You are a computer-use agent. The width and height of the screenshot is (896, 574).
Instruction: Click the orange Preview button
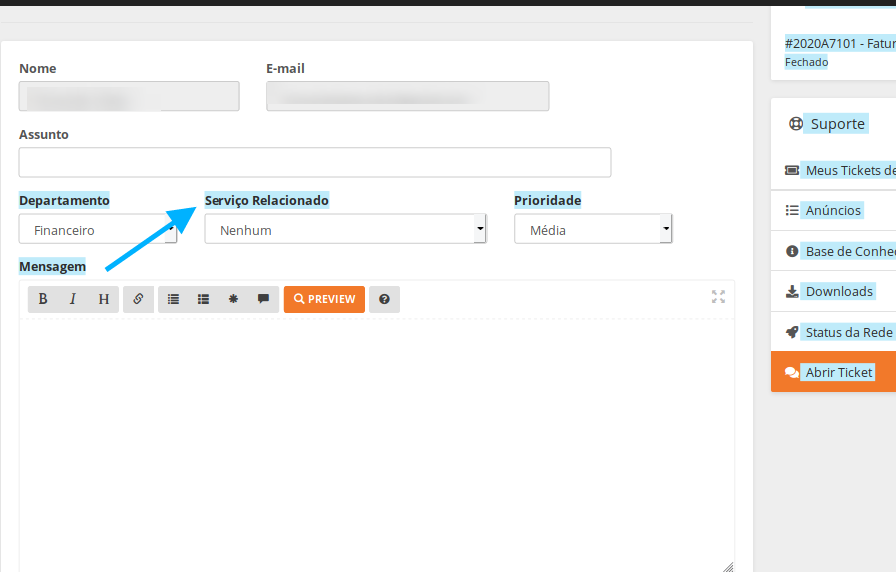[x=324, y=299]
